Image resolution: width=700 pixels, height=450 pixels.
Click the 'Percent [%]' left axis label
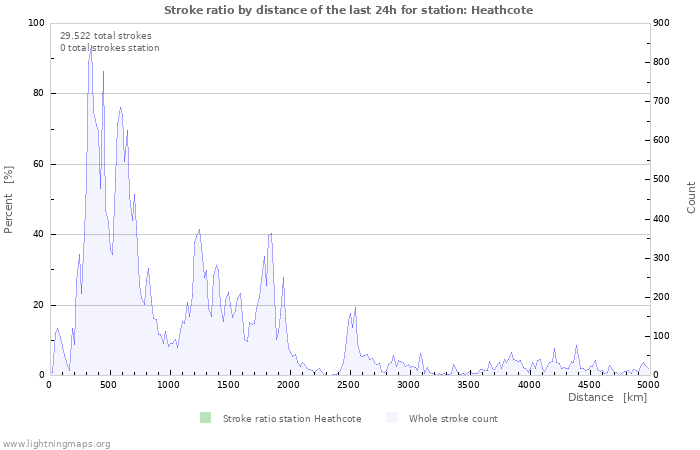(x=10, y=199)
